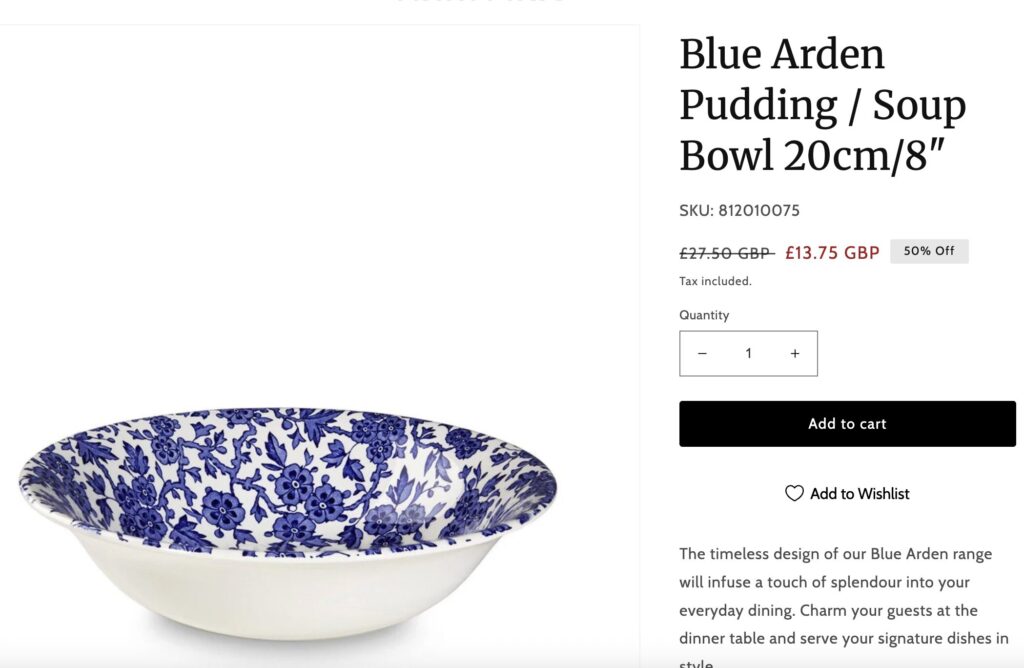
Task: Click the "Bowl 20cm/8″" line of the title
Action: [810, 157]
